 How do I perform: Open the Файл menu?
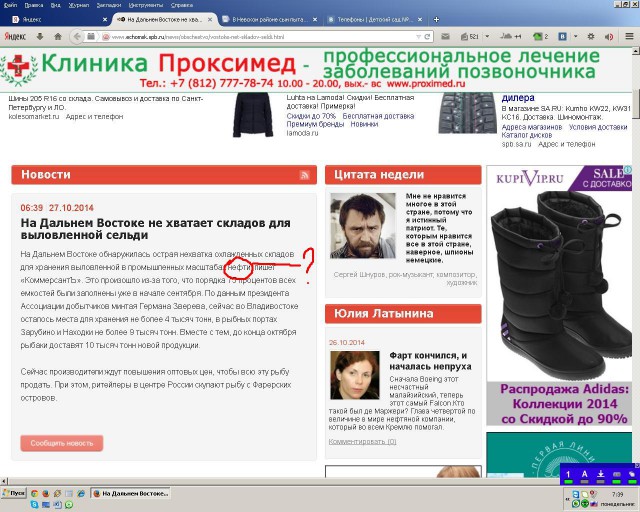click(11, 5)
